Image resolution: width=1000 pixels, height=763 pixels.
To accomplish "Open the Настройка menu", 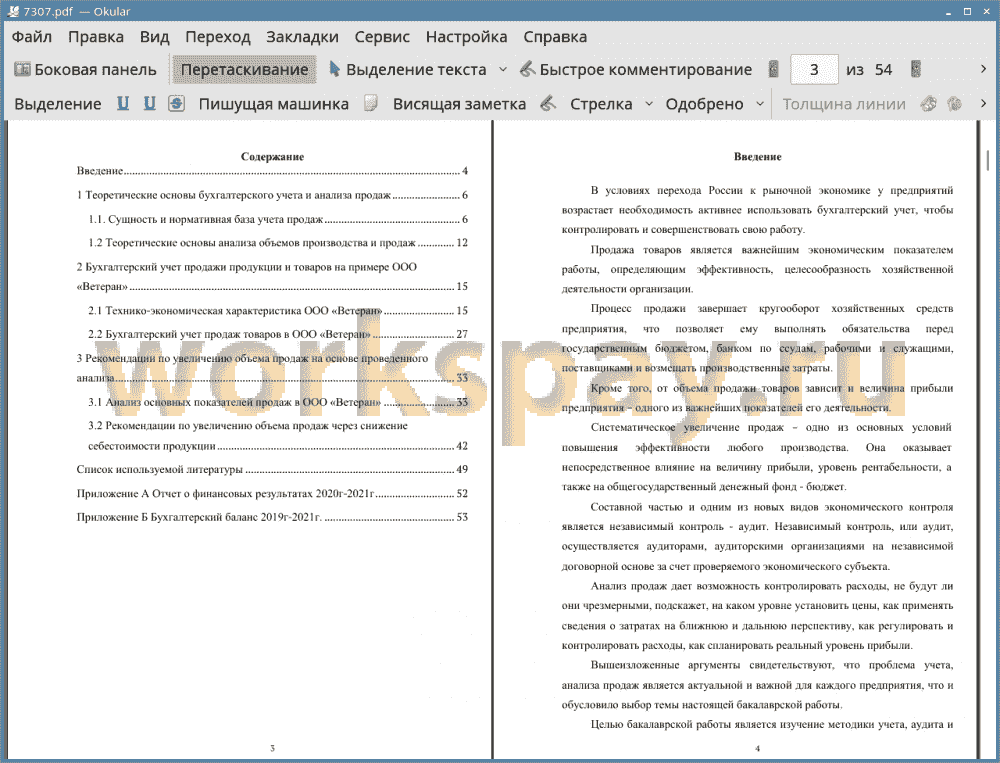I will click(x=466, y=37).
